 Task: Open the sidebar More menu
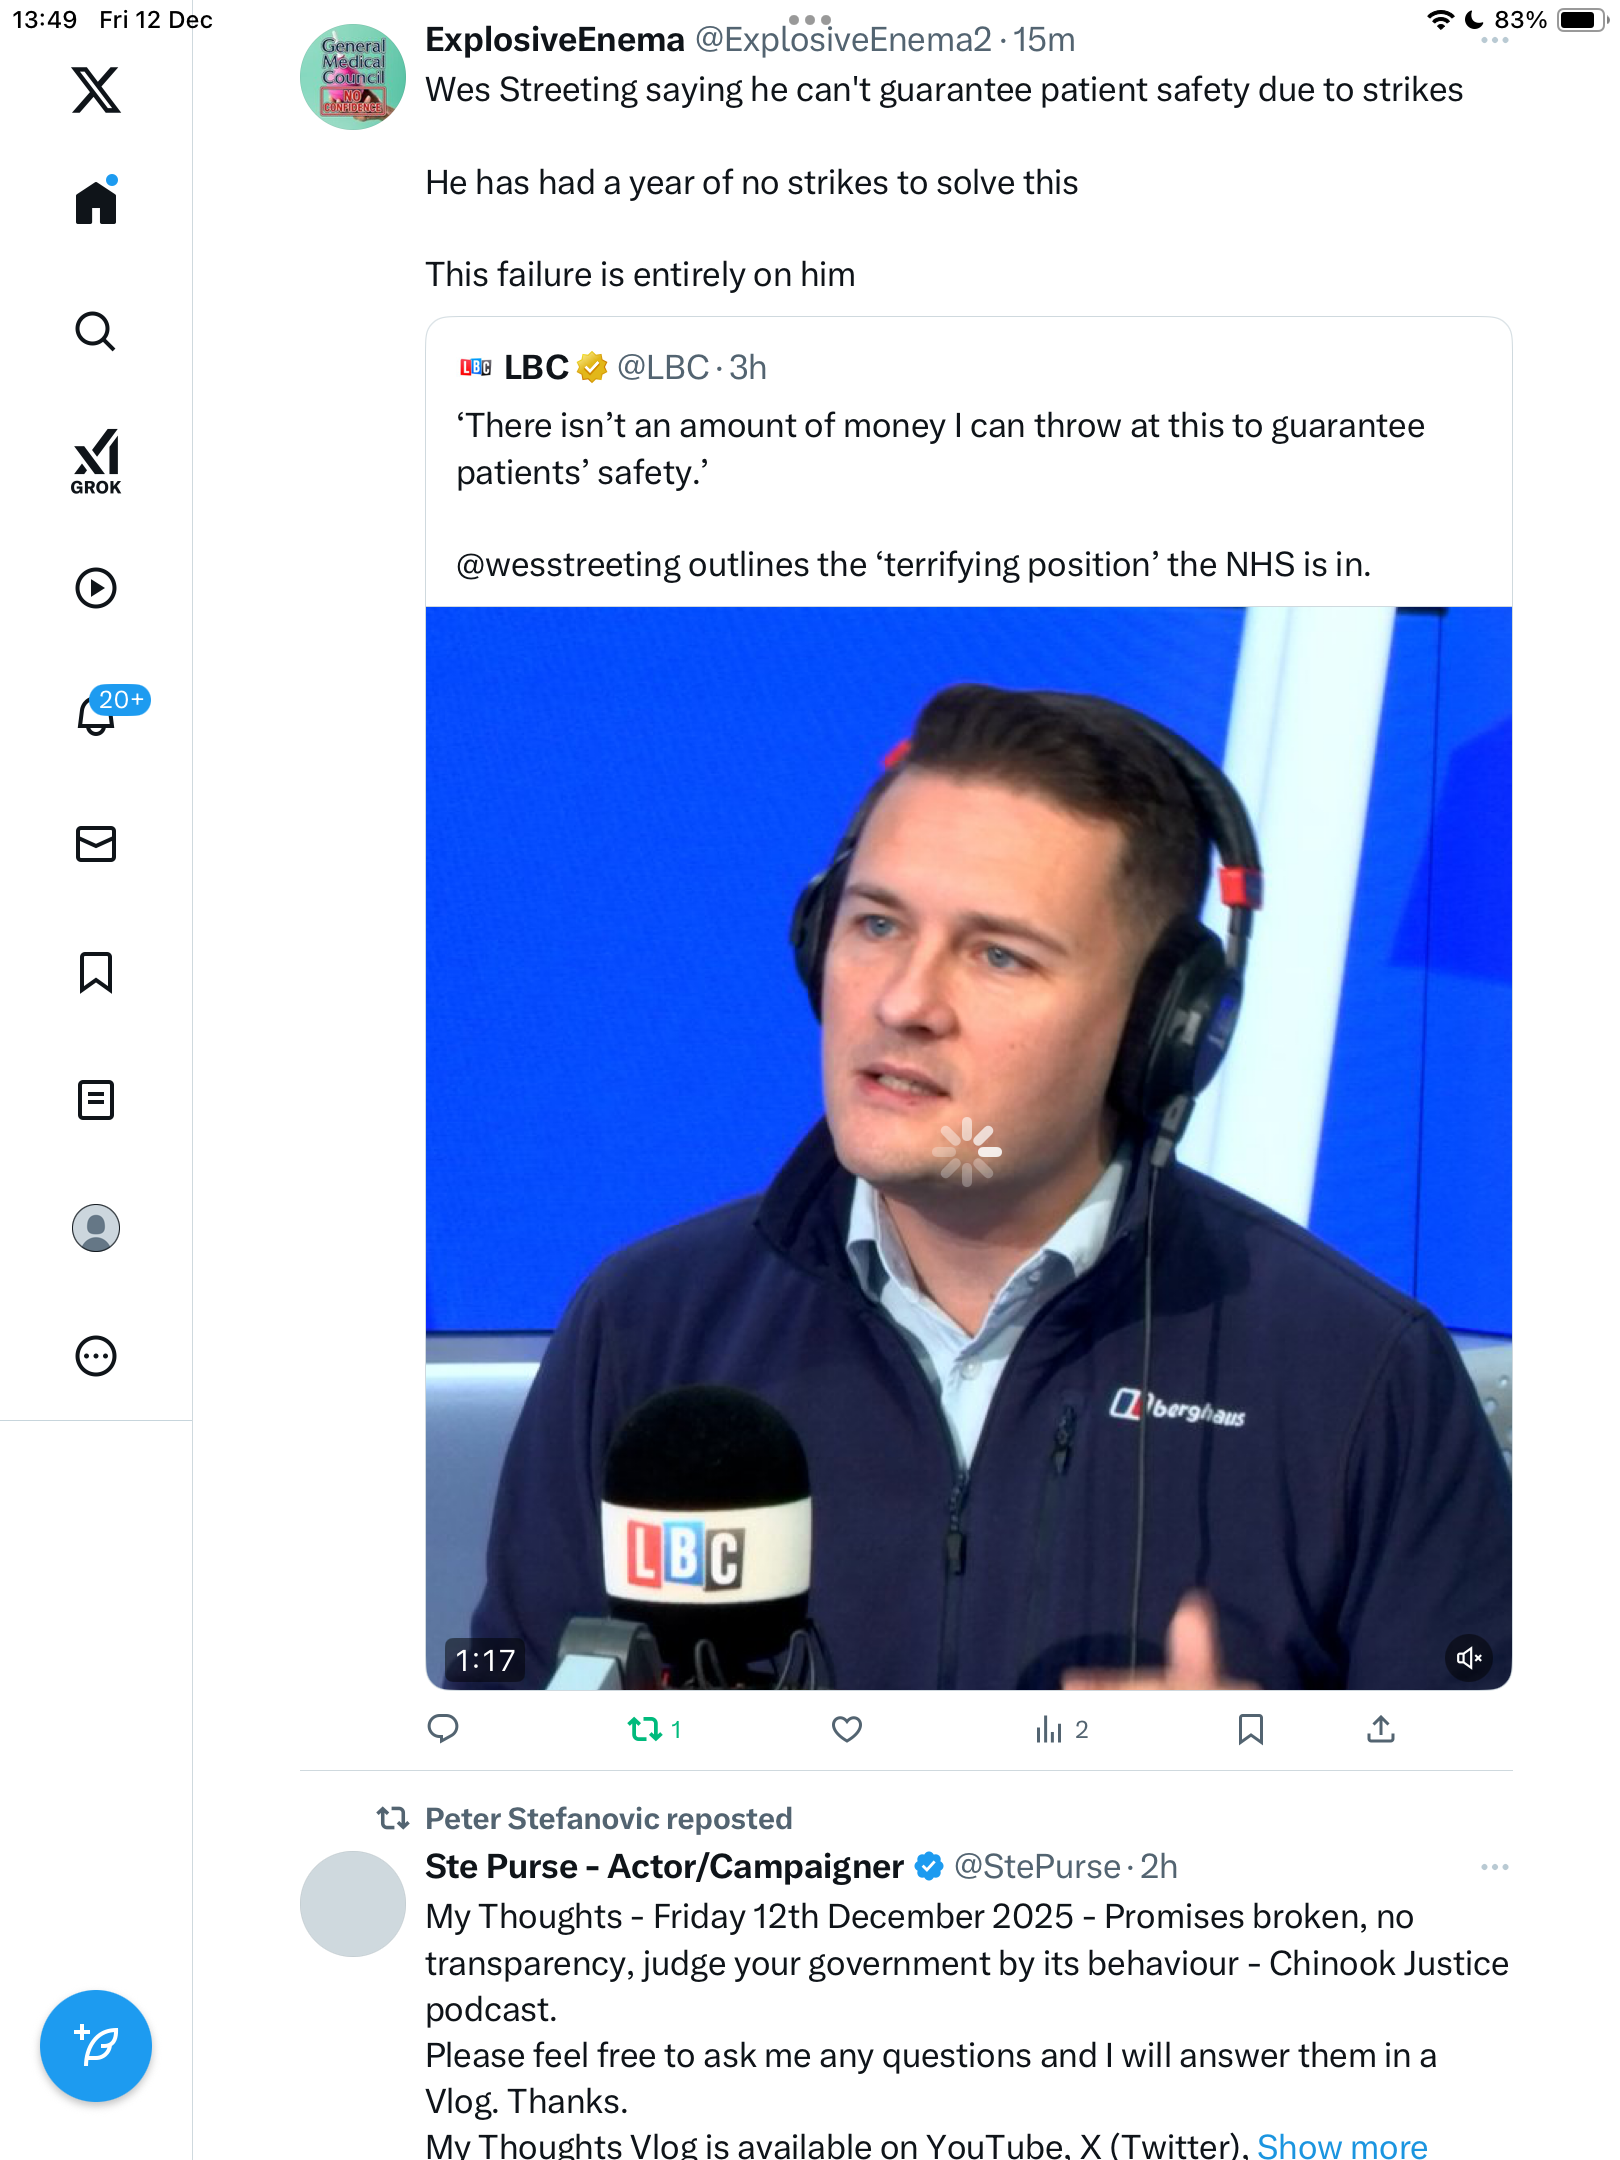coord(96,1357)
